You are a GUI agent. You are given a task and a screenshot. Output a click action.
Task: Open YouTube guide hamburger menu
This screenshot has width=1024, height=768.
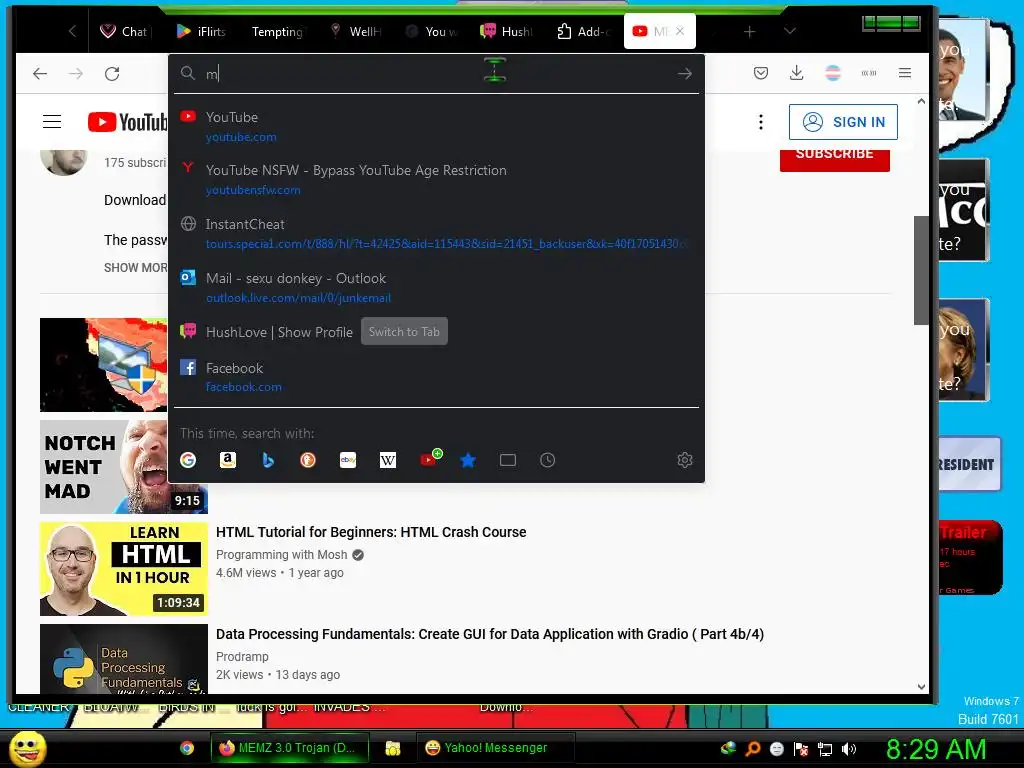pyautogui.click(x=52, y=121)
